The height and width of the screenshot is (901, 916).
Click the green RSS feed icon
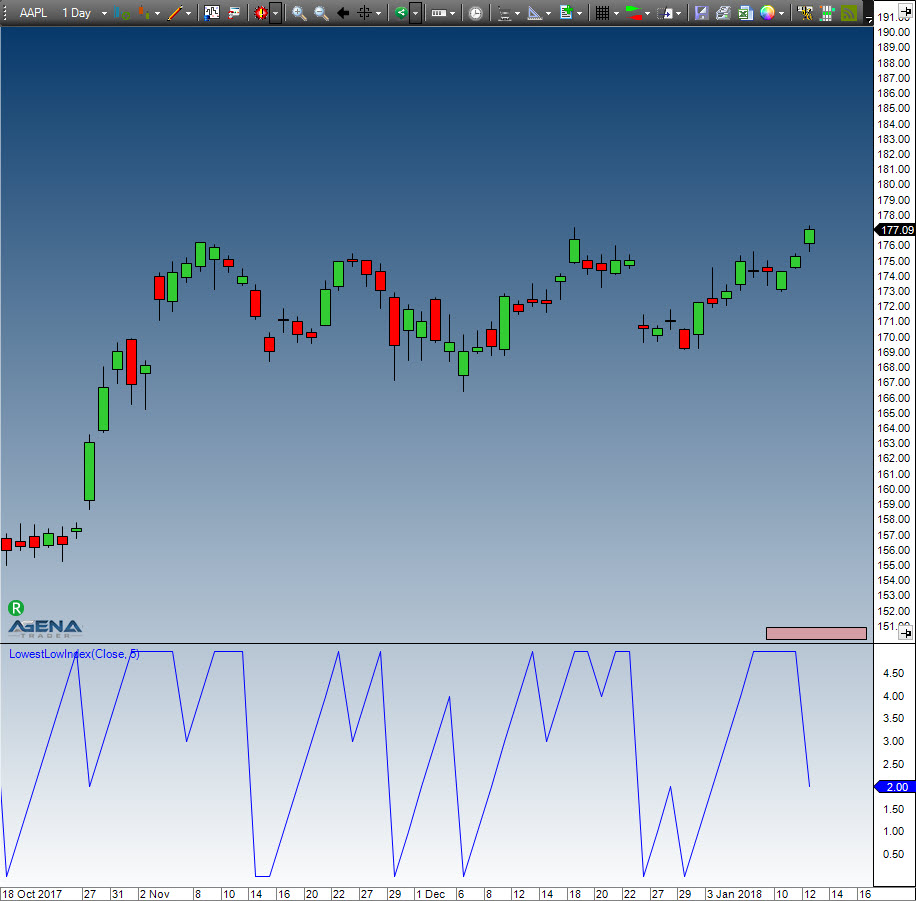(849, 13)
